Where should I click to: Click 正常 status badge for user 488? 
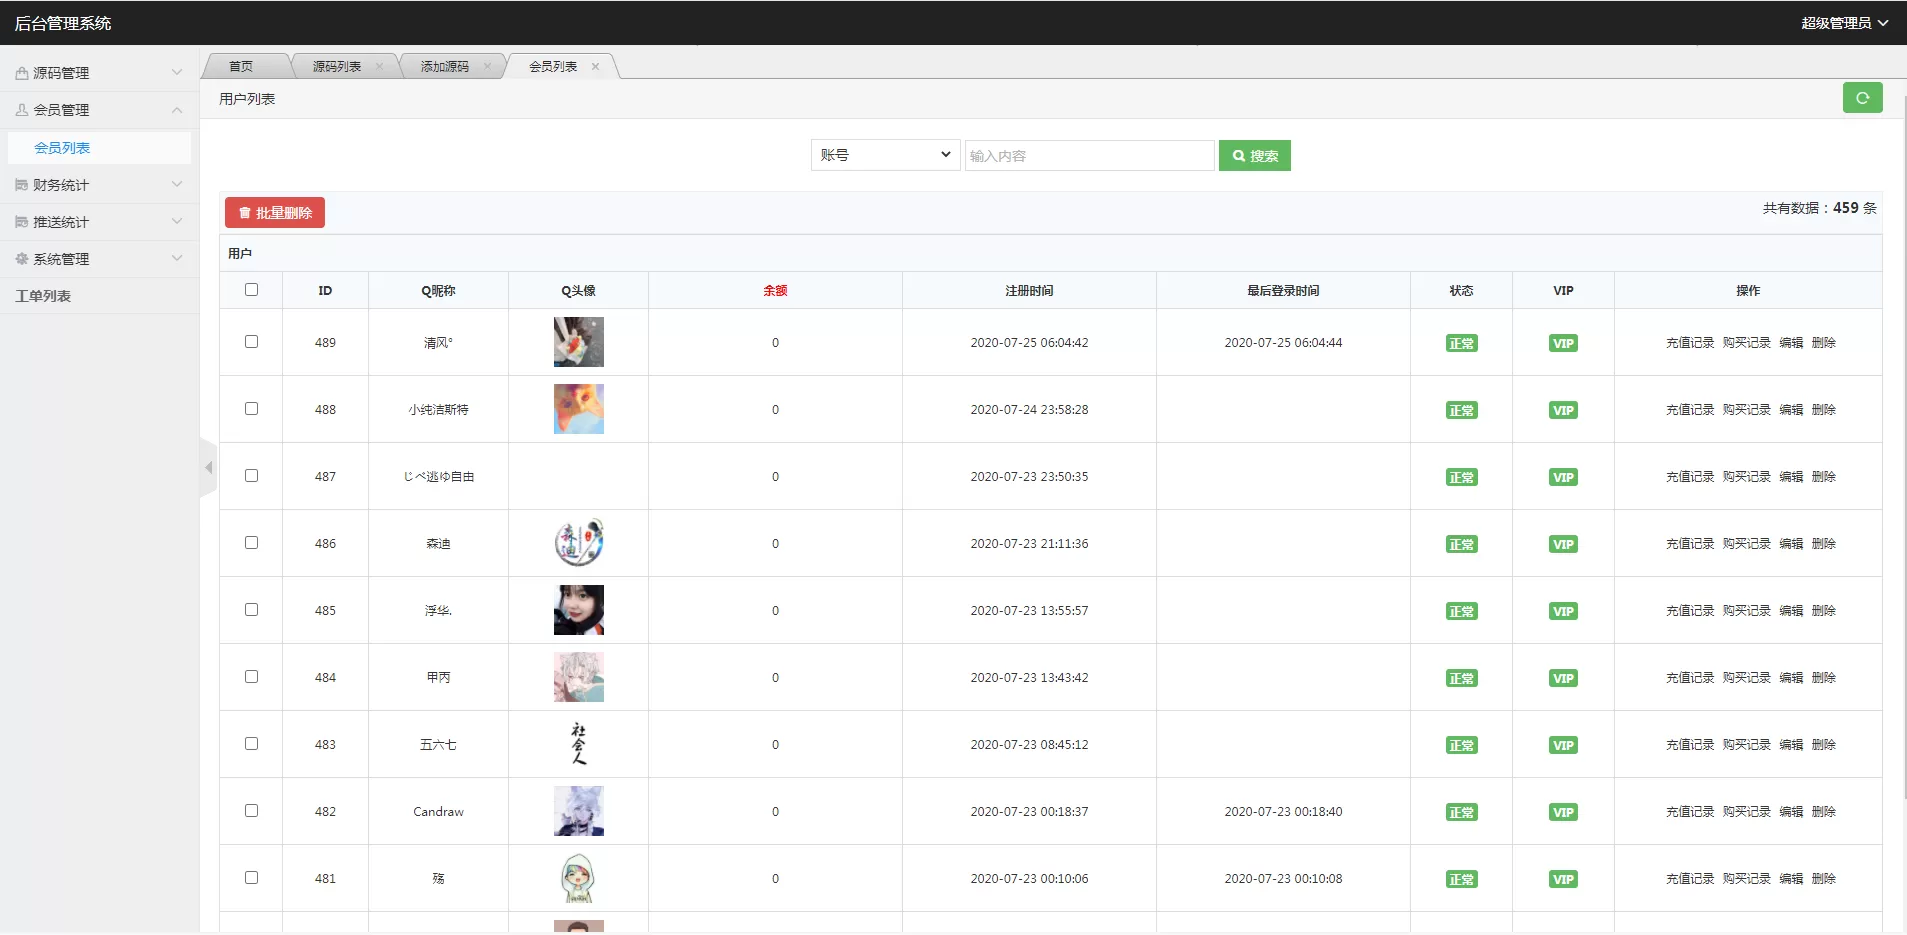(1462, 410)
